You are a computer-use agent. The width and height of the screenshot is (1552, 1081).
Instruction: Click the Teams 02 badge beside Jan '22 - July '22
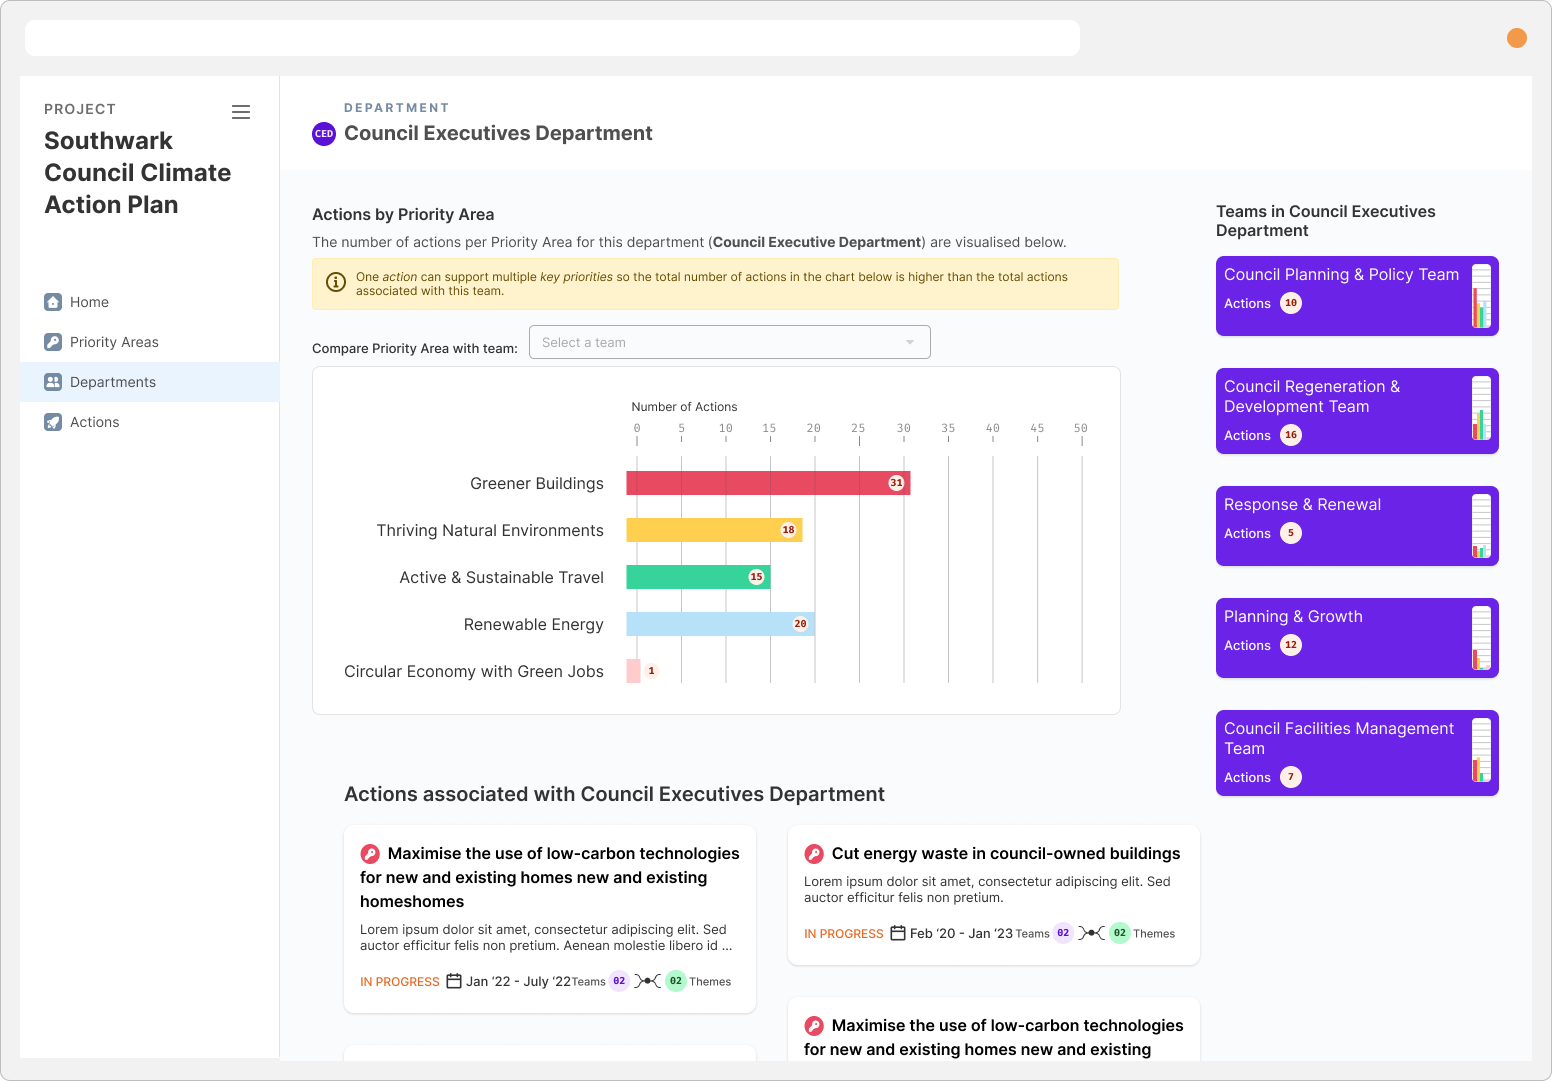point(619,981)
